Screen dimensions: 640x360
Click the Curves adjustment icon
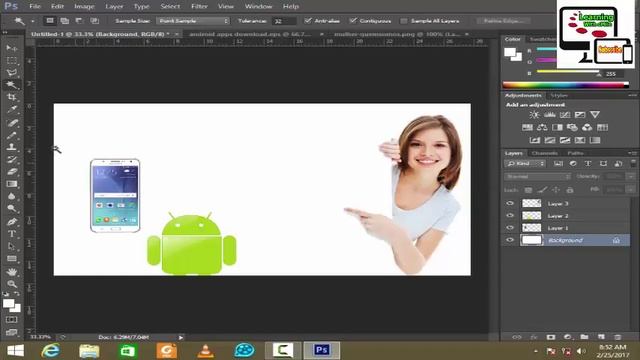564,115
